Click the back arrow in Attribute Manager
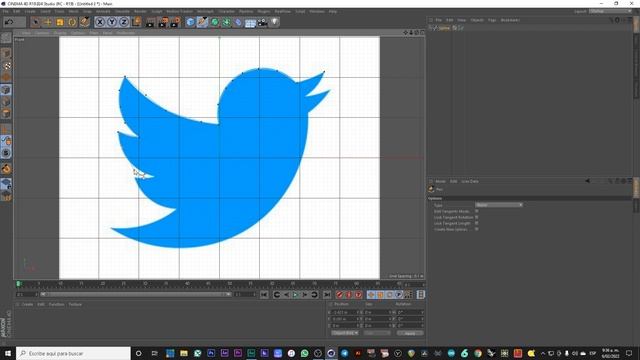The image size is (640, 360). coord(588,181)
